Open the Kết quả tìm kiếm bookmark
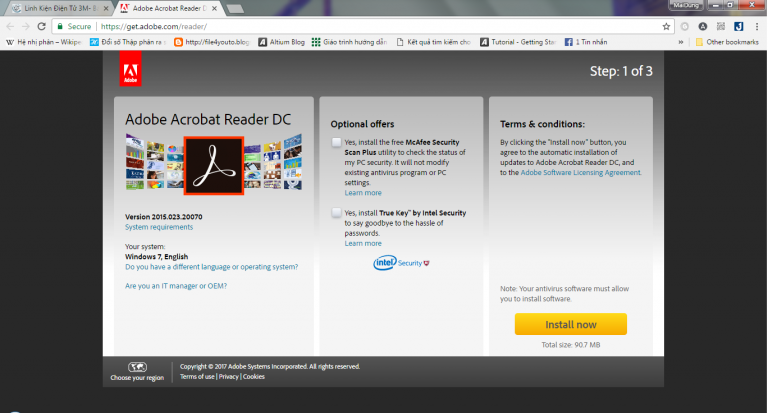The width and height of the screenshot is (768, 413). (x=434, y=42)
